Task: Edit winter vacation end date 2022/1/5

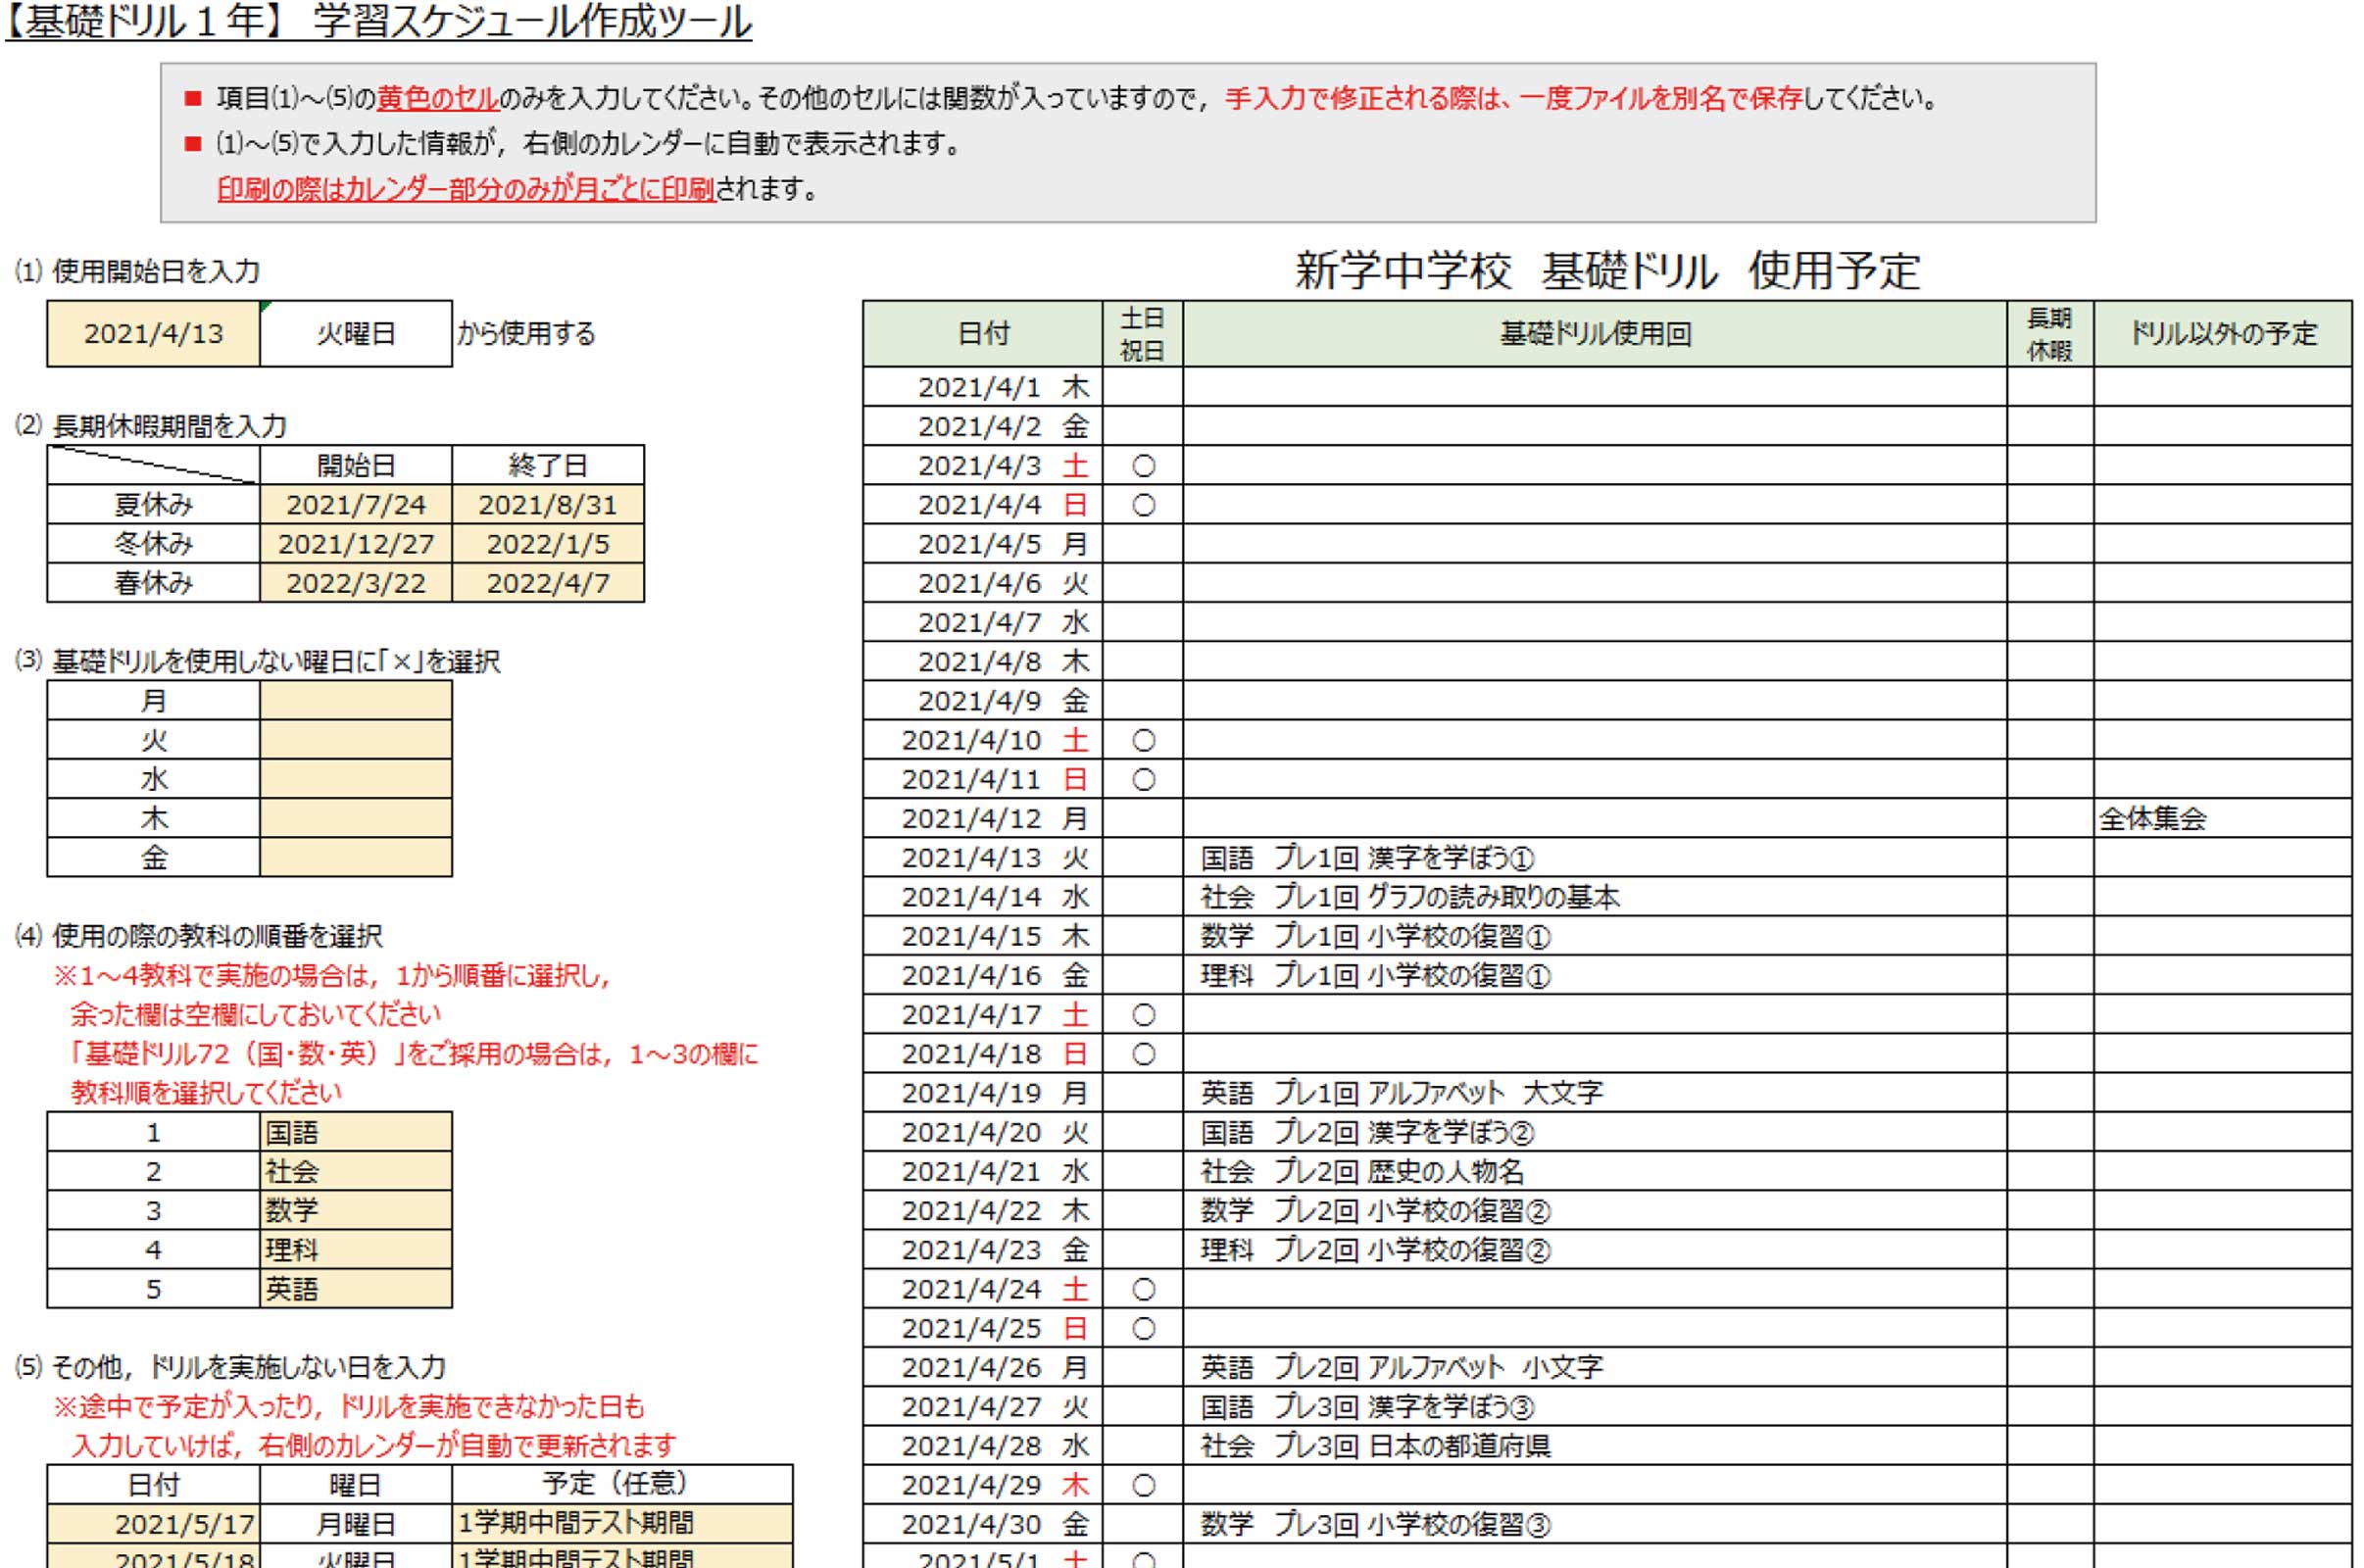Action: point(548,543)
